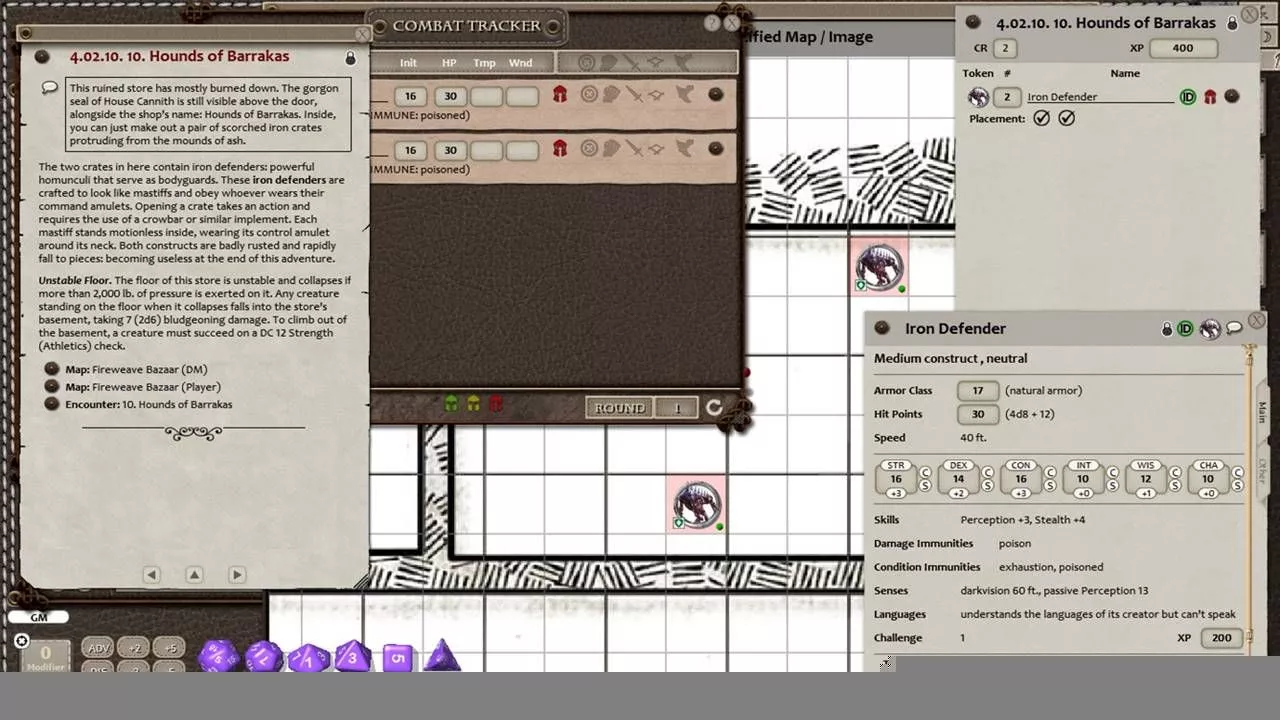Click token portrait icon on Iron Defender sheet

pyautogui.click(x=1210, y=329)
